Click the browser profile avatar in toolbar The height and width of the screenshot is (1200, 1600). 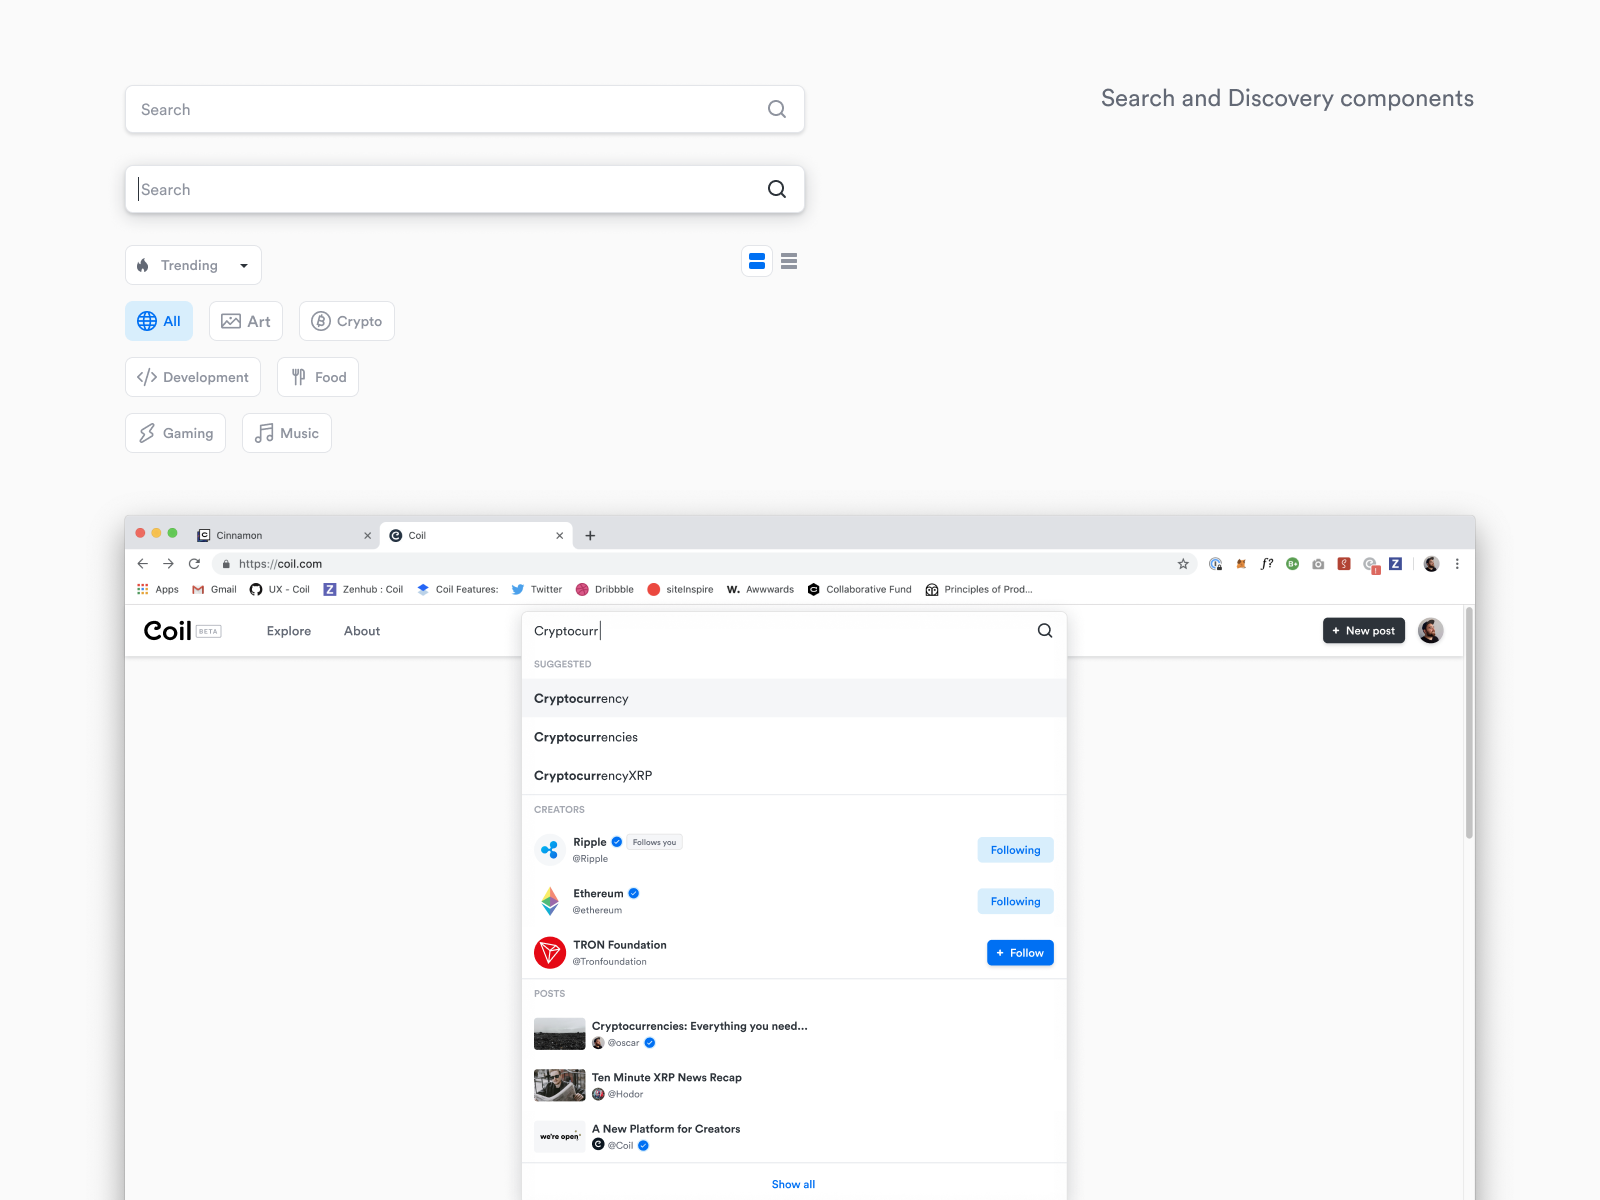click(1431, 563)
